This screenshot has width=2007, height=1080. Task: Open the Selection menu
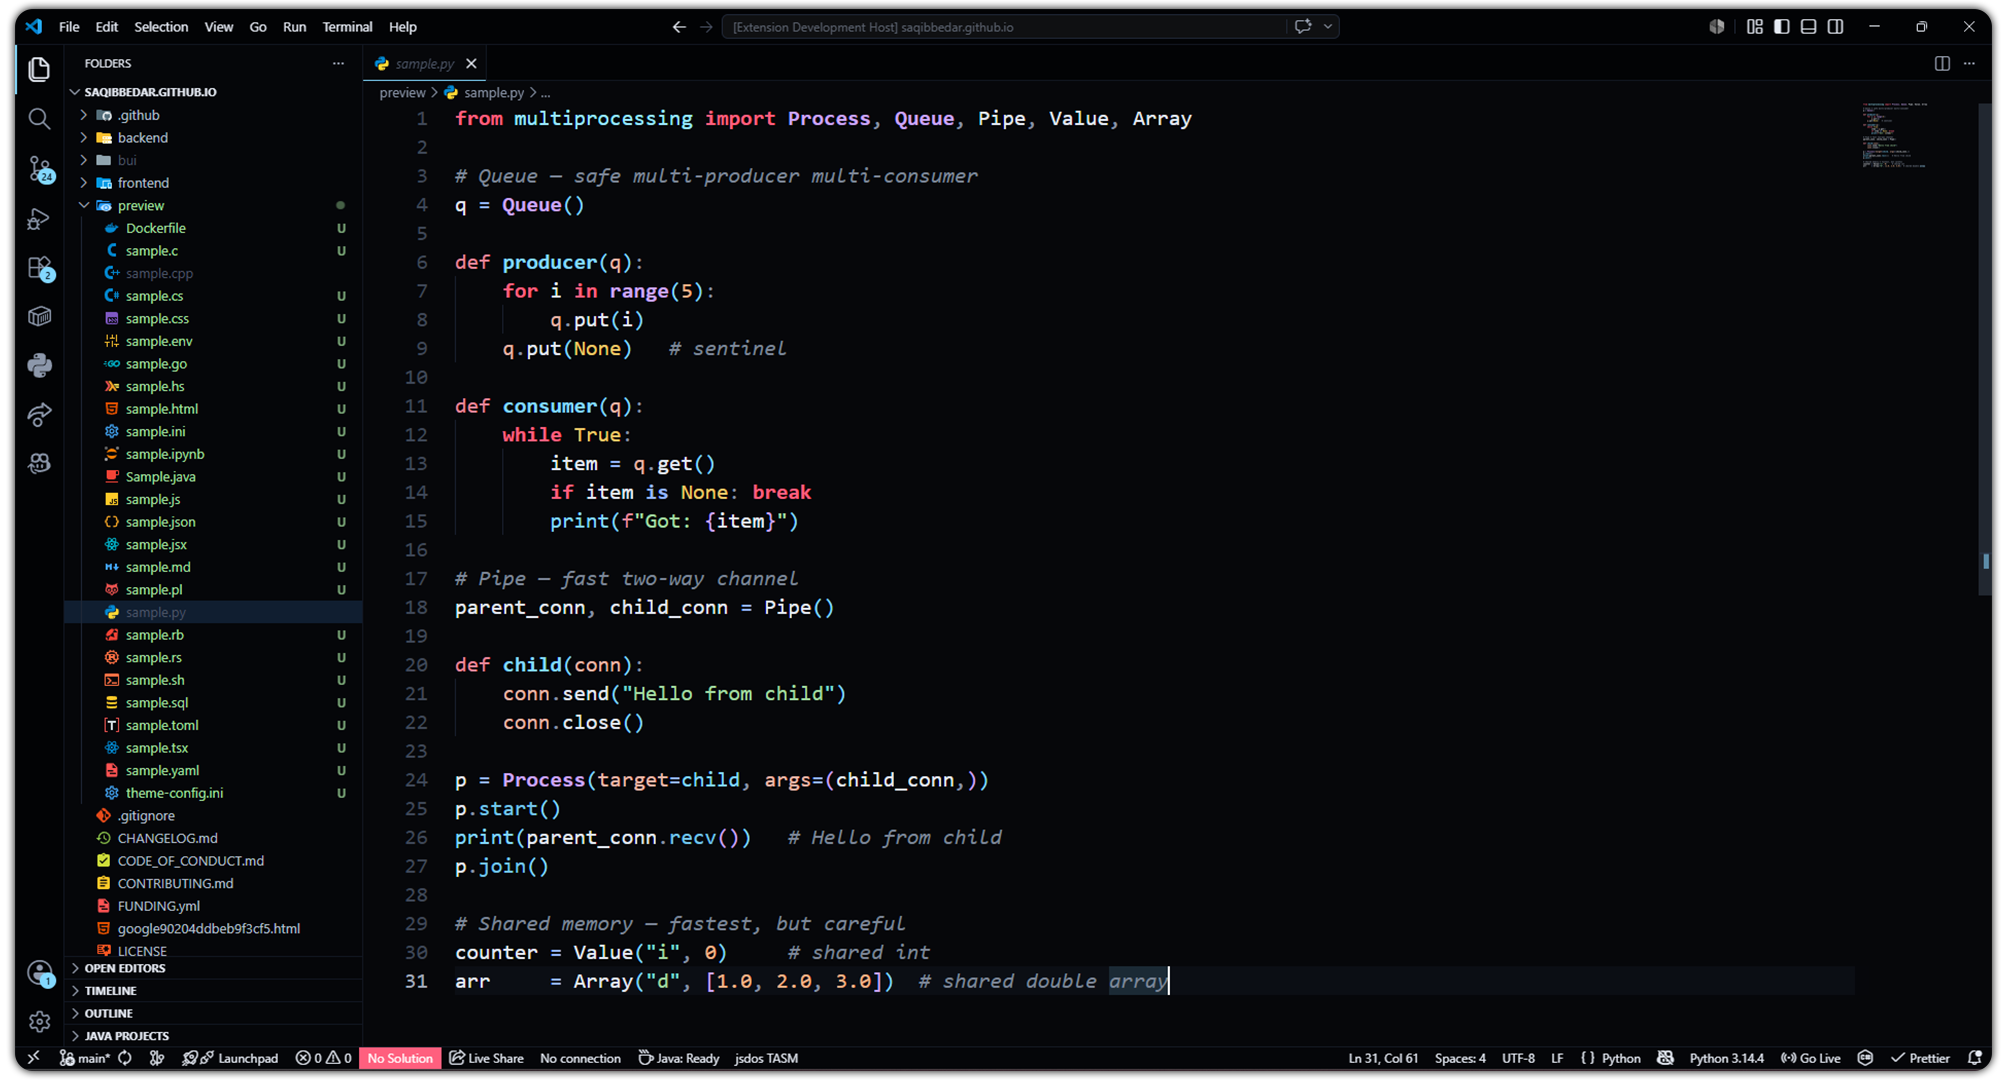coord(161,27)
